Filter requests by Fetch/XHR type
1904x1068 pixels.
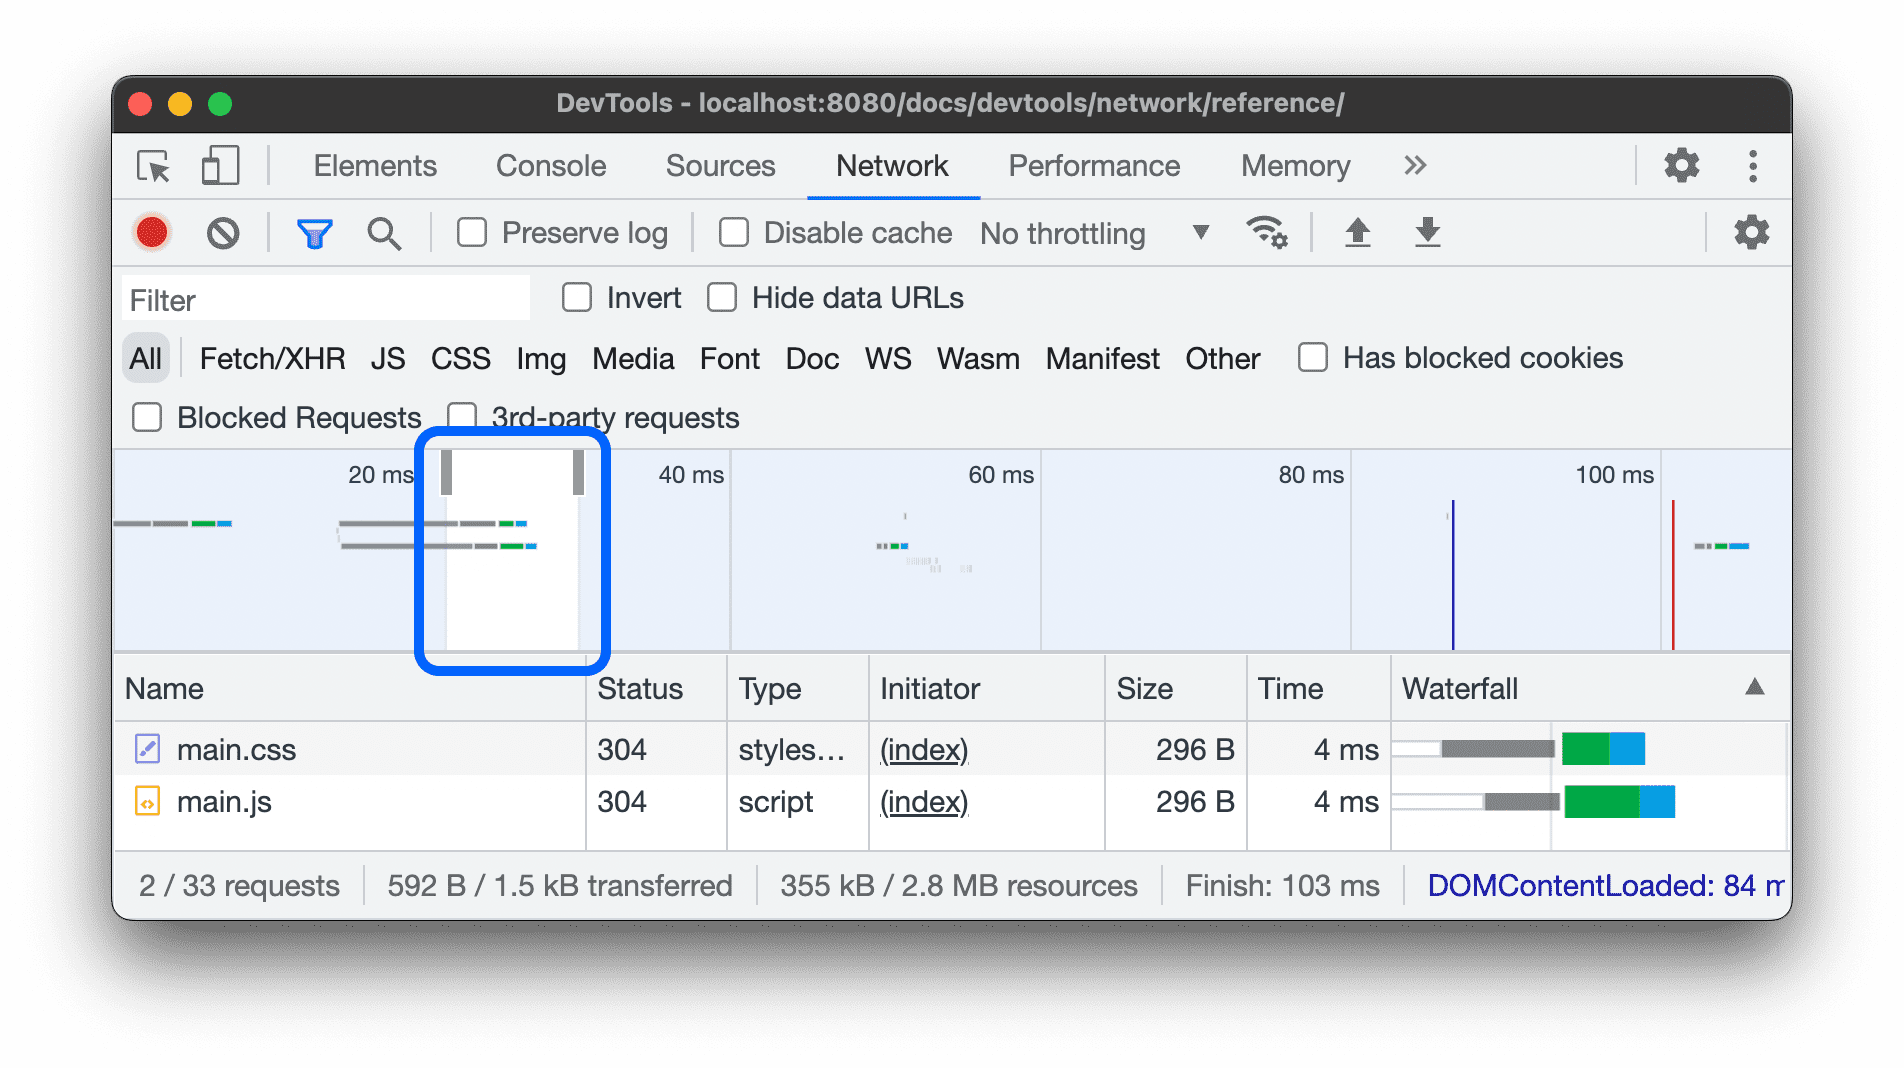272,358
